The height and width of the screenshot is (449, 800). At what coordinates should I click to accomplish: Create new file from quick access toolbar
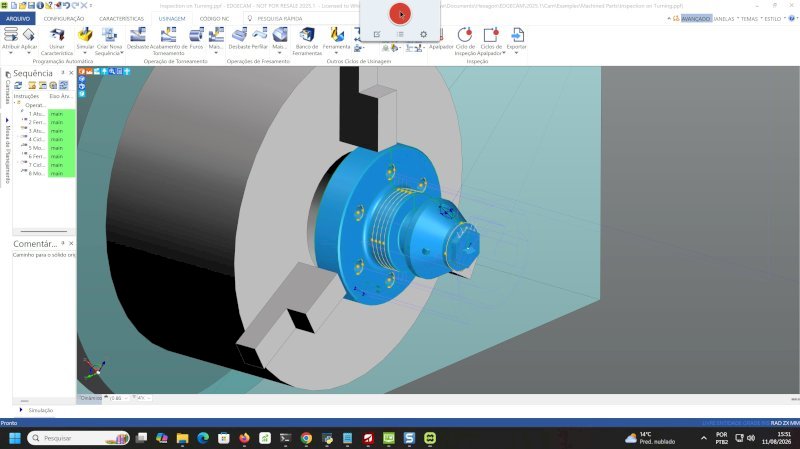14,5
